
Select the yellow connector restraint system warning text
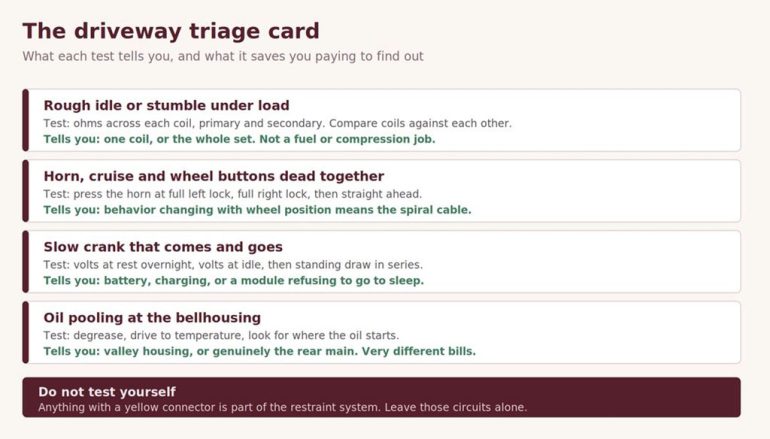[x=282, y=407]
